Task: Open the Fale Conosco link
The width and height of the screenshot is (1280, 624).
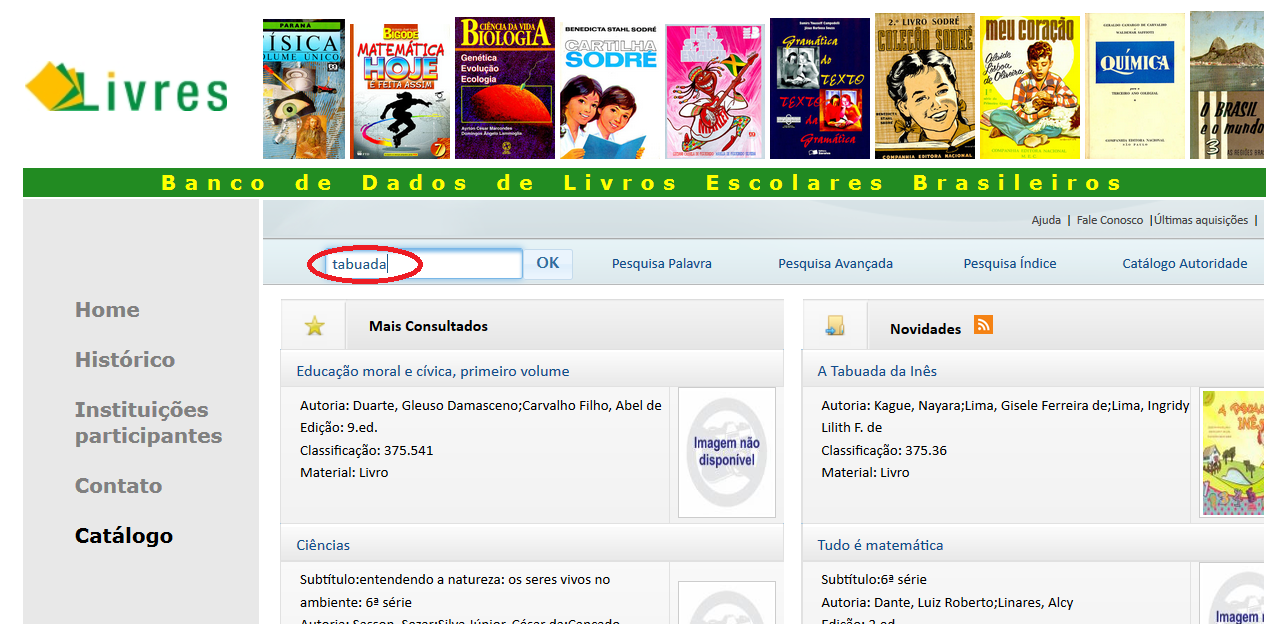Action: 1110,220
